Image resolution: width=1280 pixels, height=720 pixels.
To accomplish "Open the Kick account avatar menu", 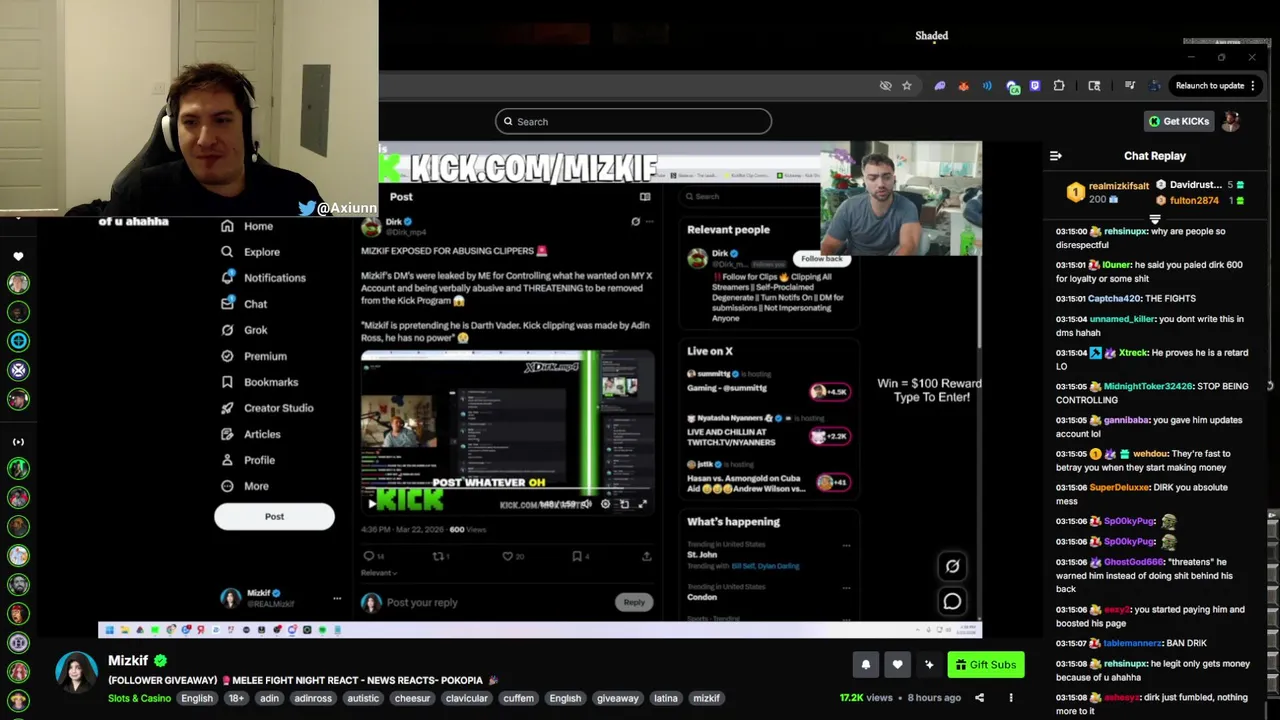I will 1231,121.
